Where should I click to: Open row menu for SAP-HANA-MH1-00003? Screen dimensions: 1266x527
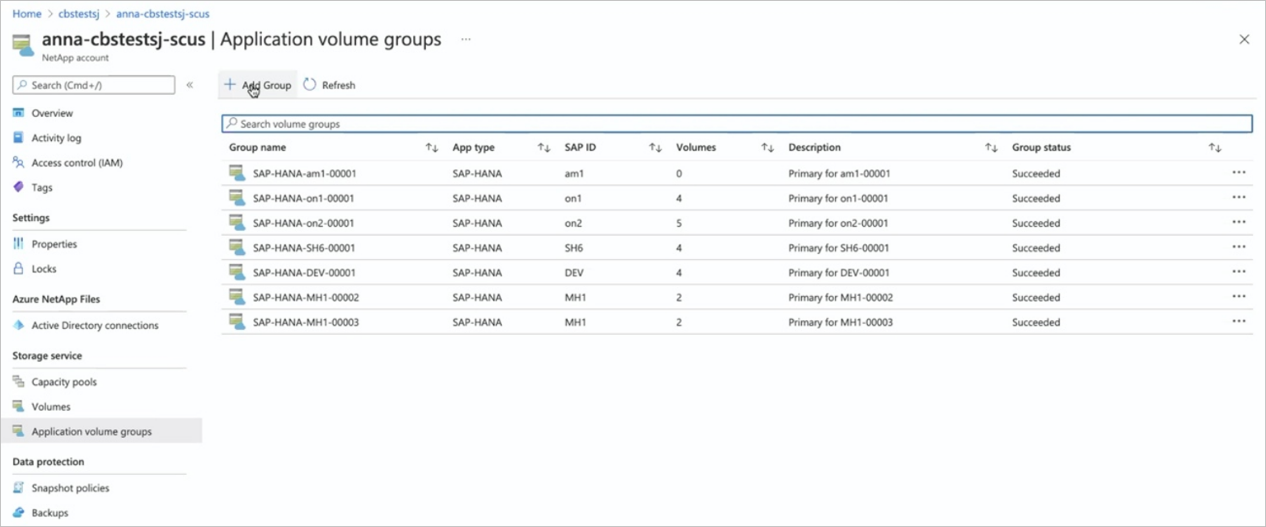tap(1239, 321)
